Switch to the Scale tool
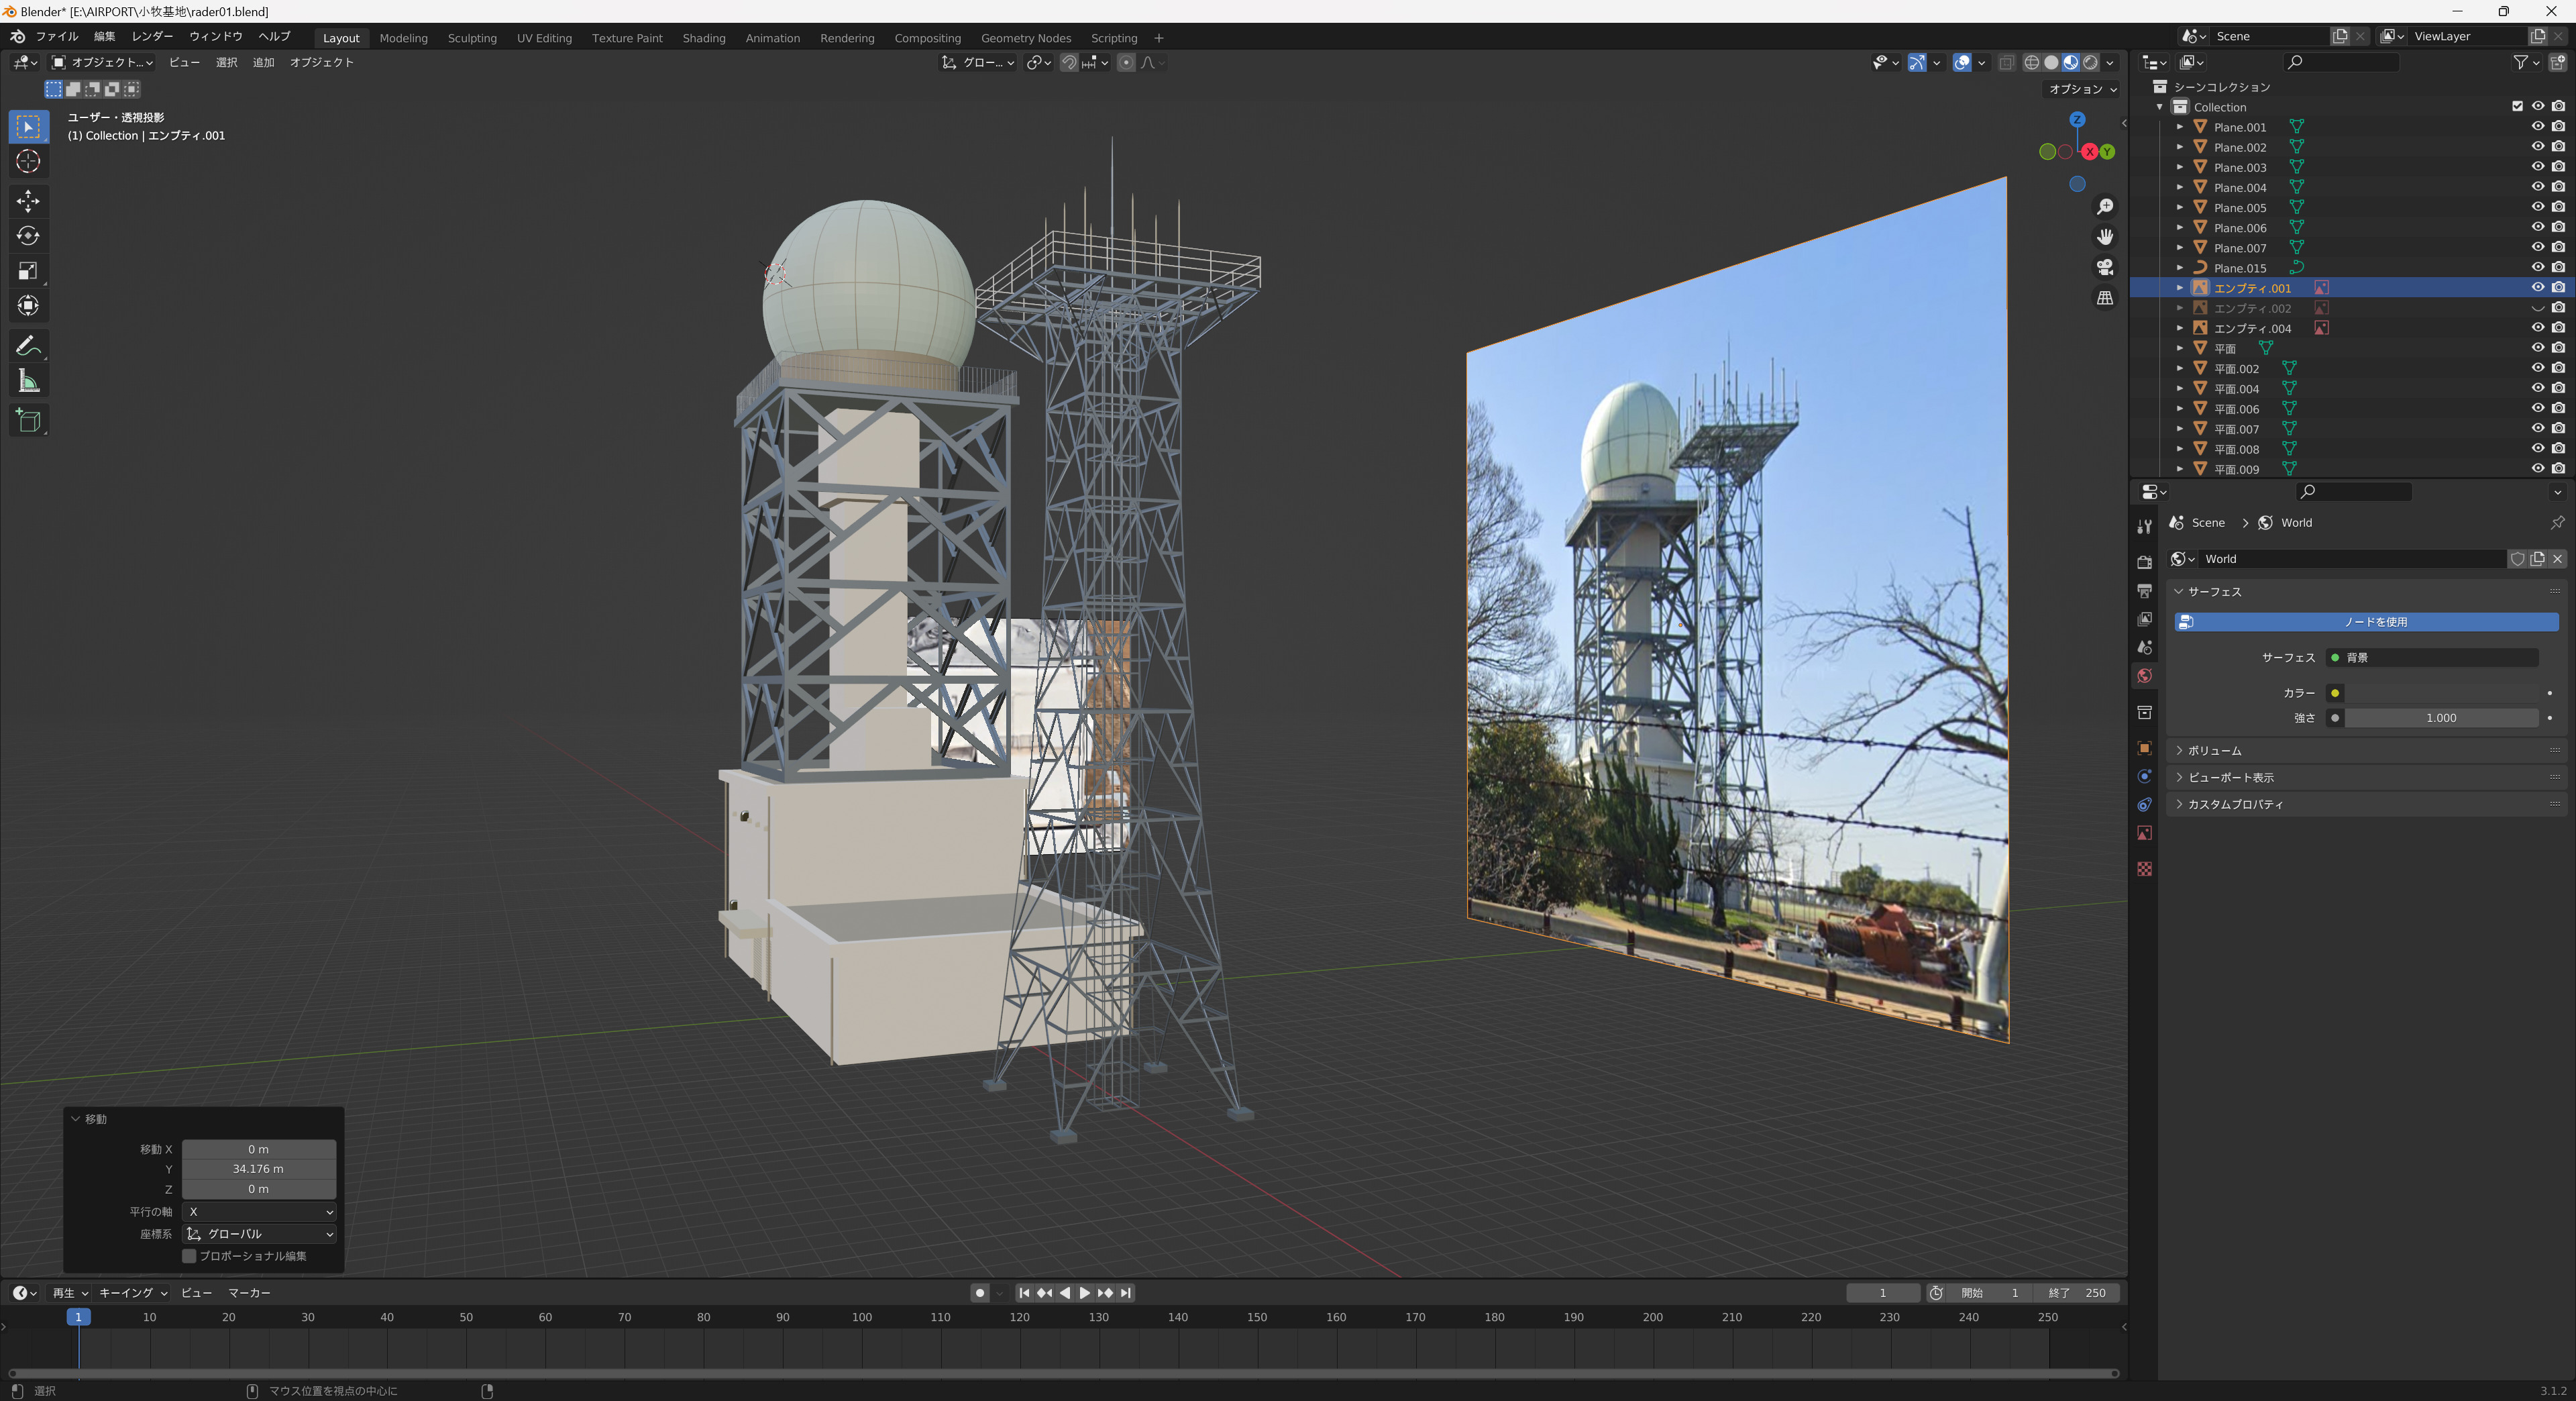The image size is (2576, 1401). point(28,271)
